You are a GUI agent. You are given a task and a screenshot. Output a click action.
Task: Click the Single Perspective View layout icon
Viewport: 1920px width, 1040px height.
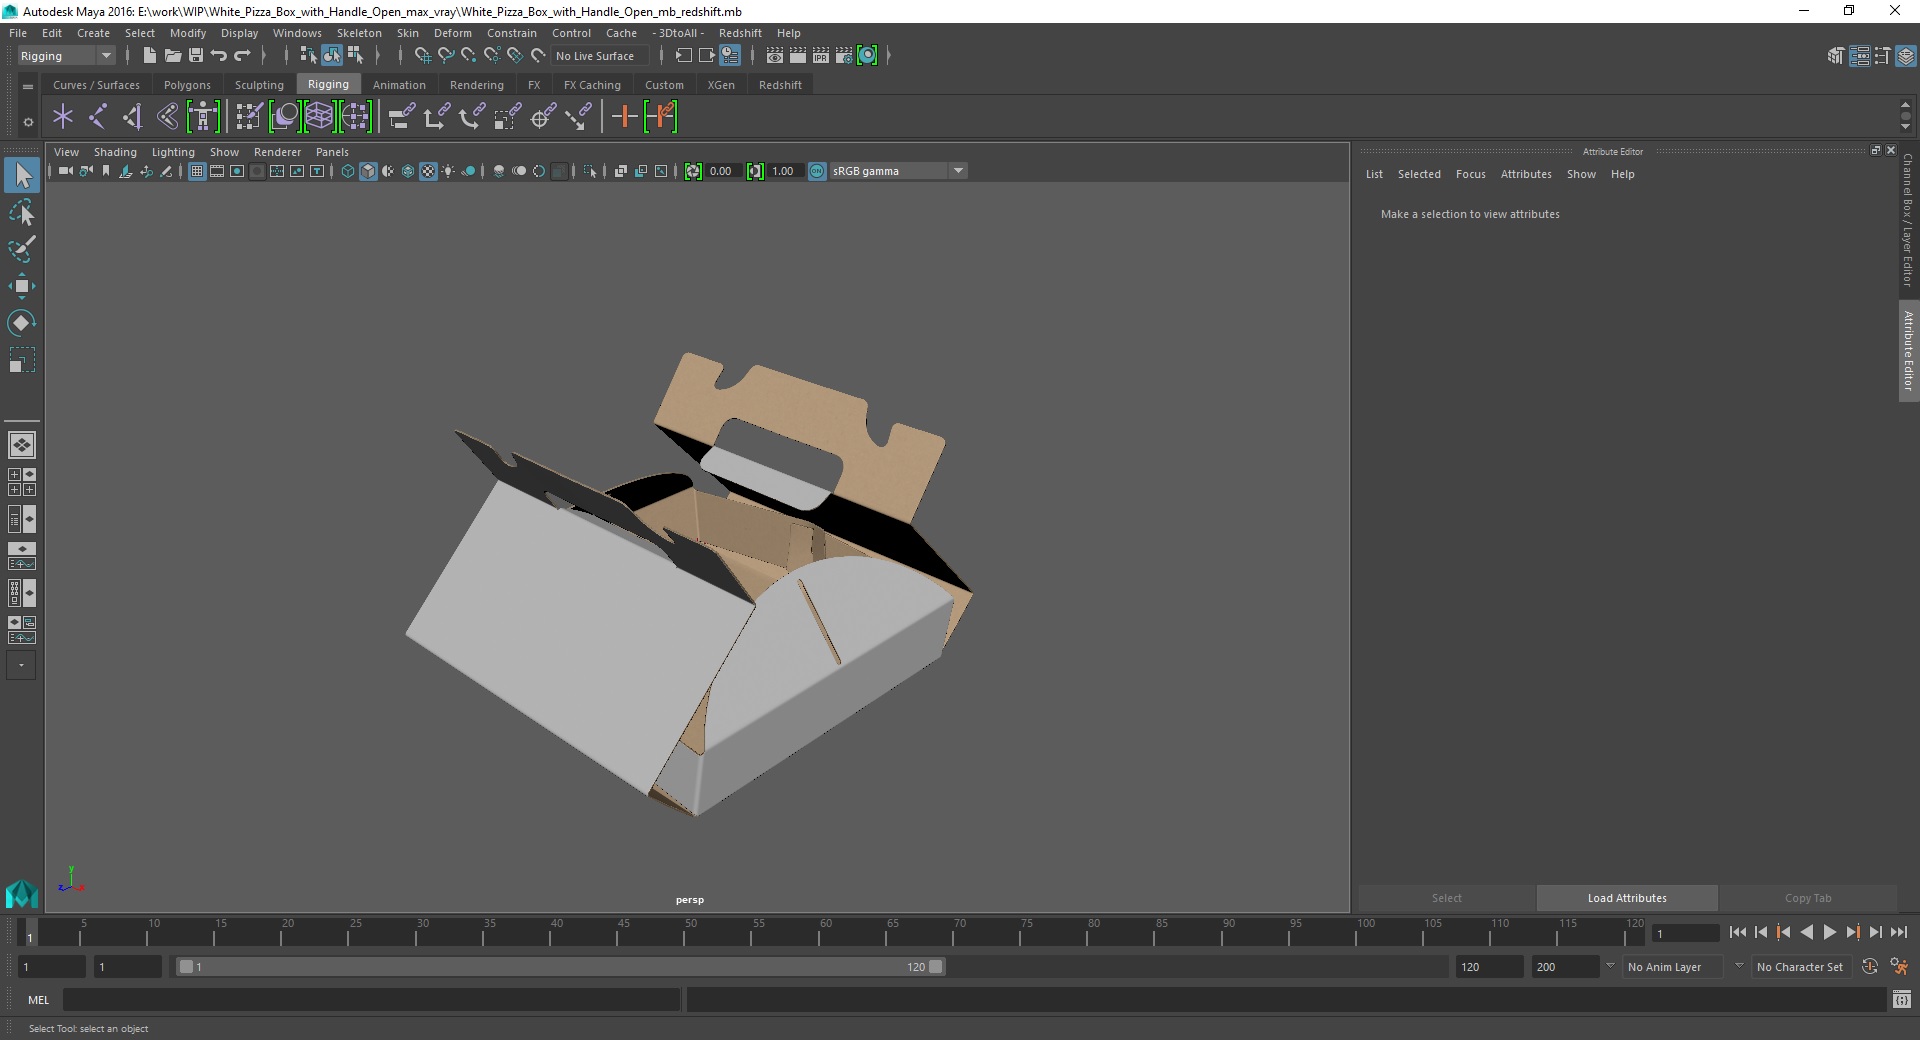22,444
